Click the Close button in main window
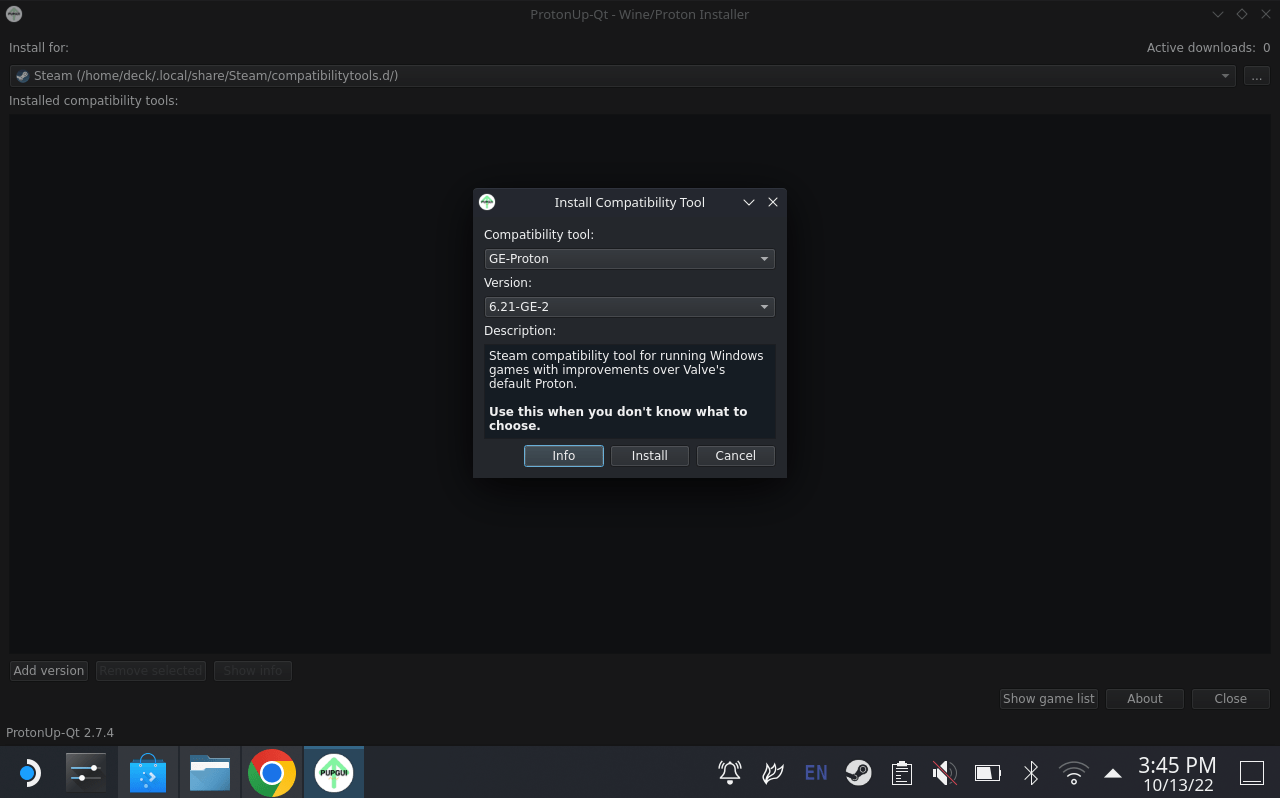 (x=1231, y=699)
